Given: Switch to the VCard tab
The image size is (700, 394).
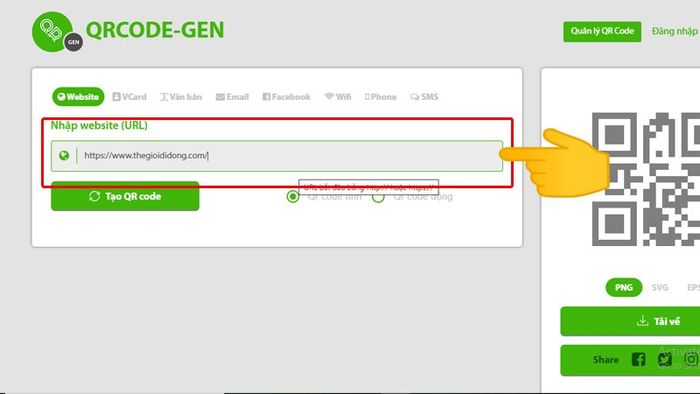Looking at the screenshot, I should (x=129, y=97).
